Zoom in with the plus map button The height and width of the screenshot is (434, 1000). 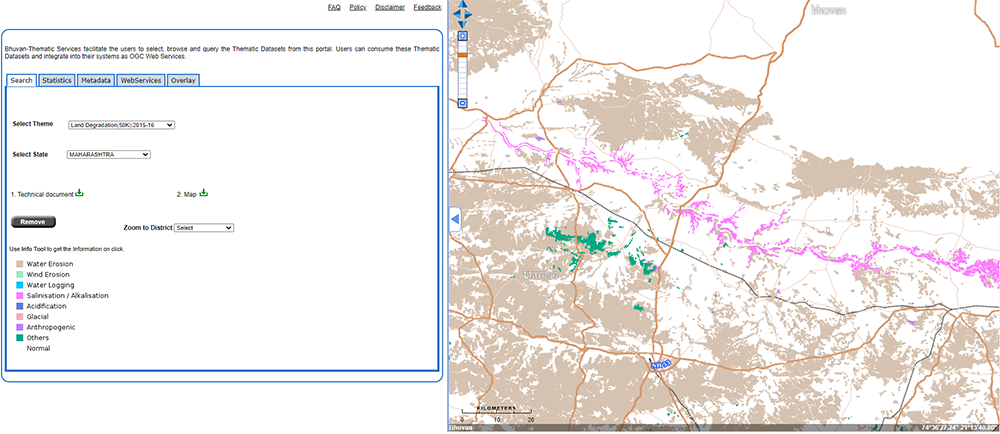point(463,37)
